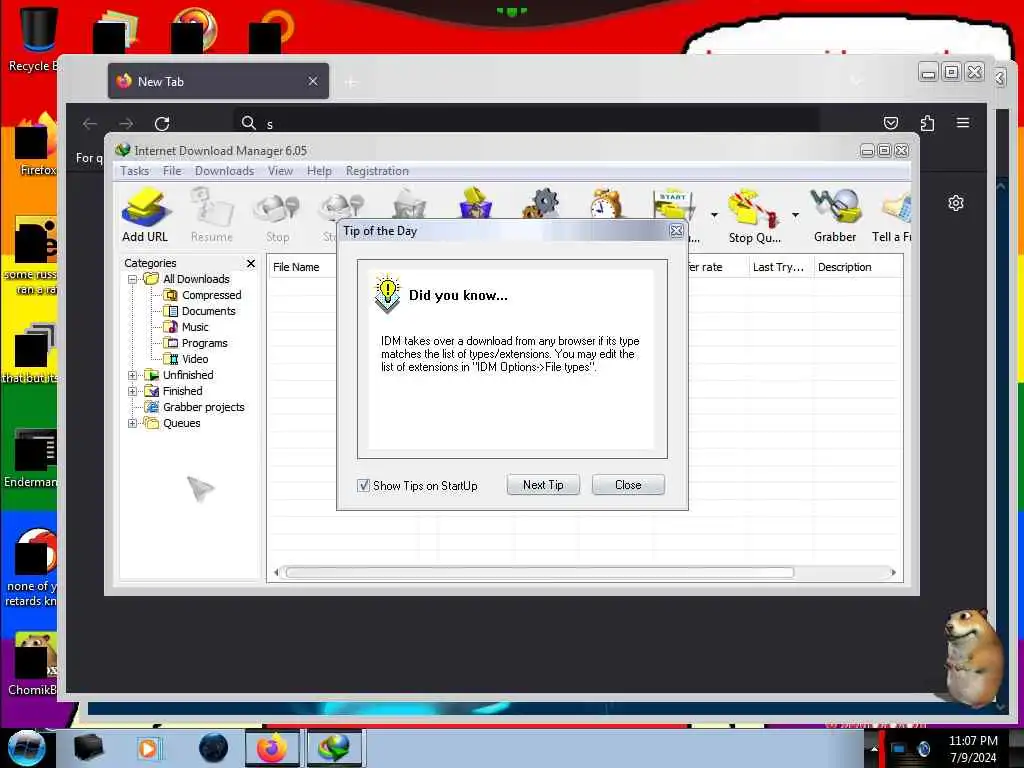Click right arrow of download list scrollbar

point(893,573)
